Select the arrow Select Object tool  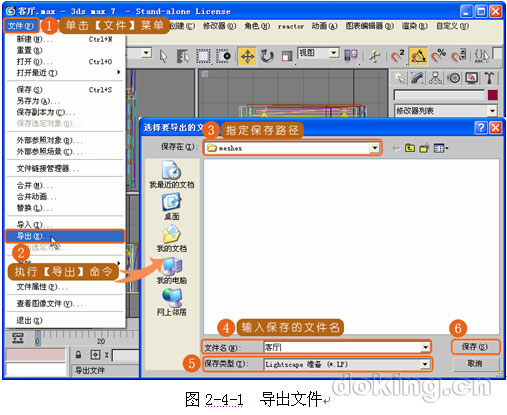163,56
